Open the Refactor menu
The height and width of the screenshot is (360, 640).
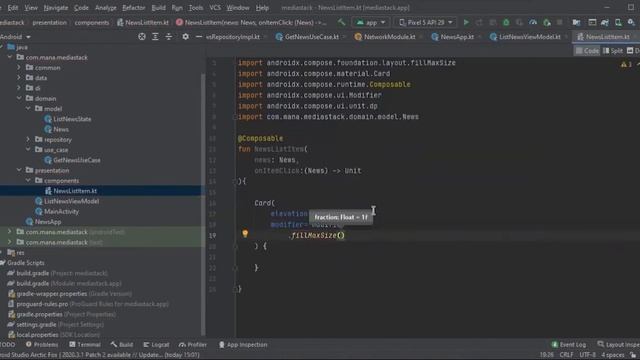point(133,7)
